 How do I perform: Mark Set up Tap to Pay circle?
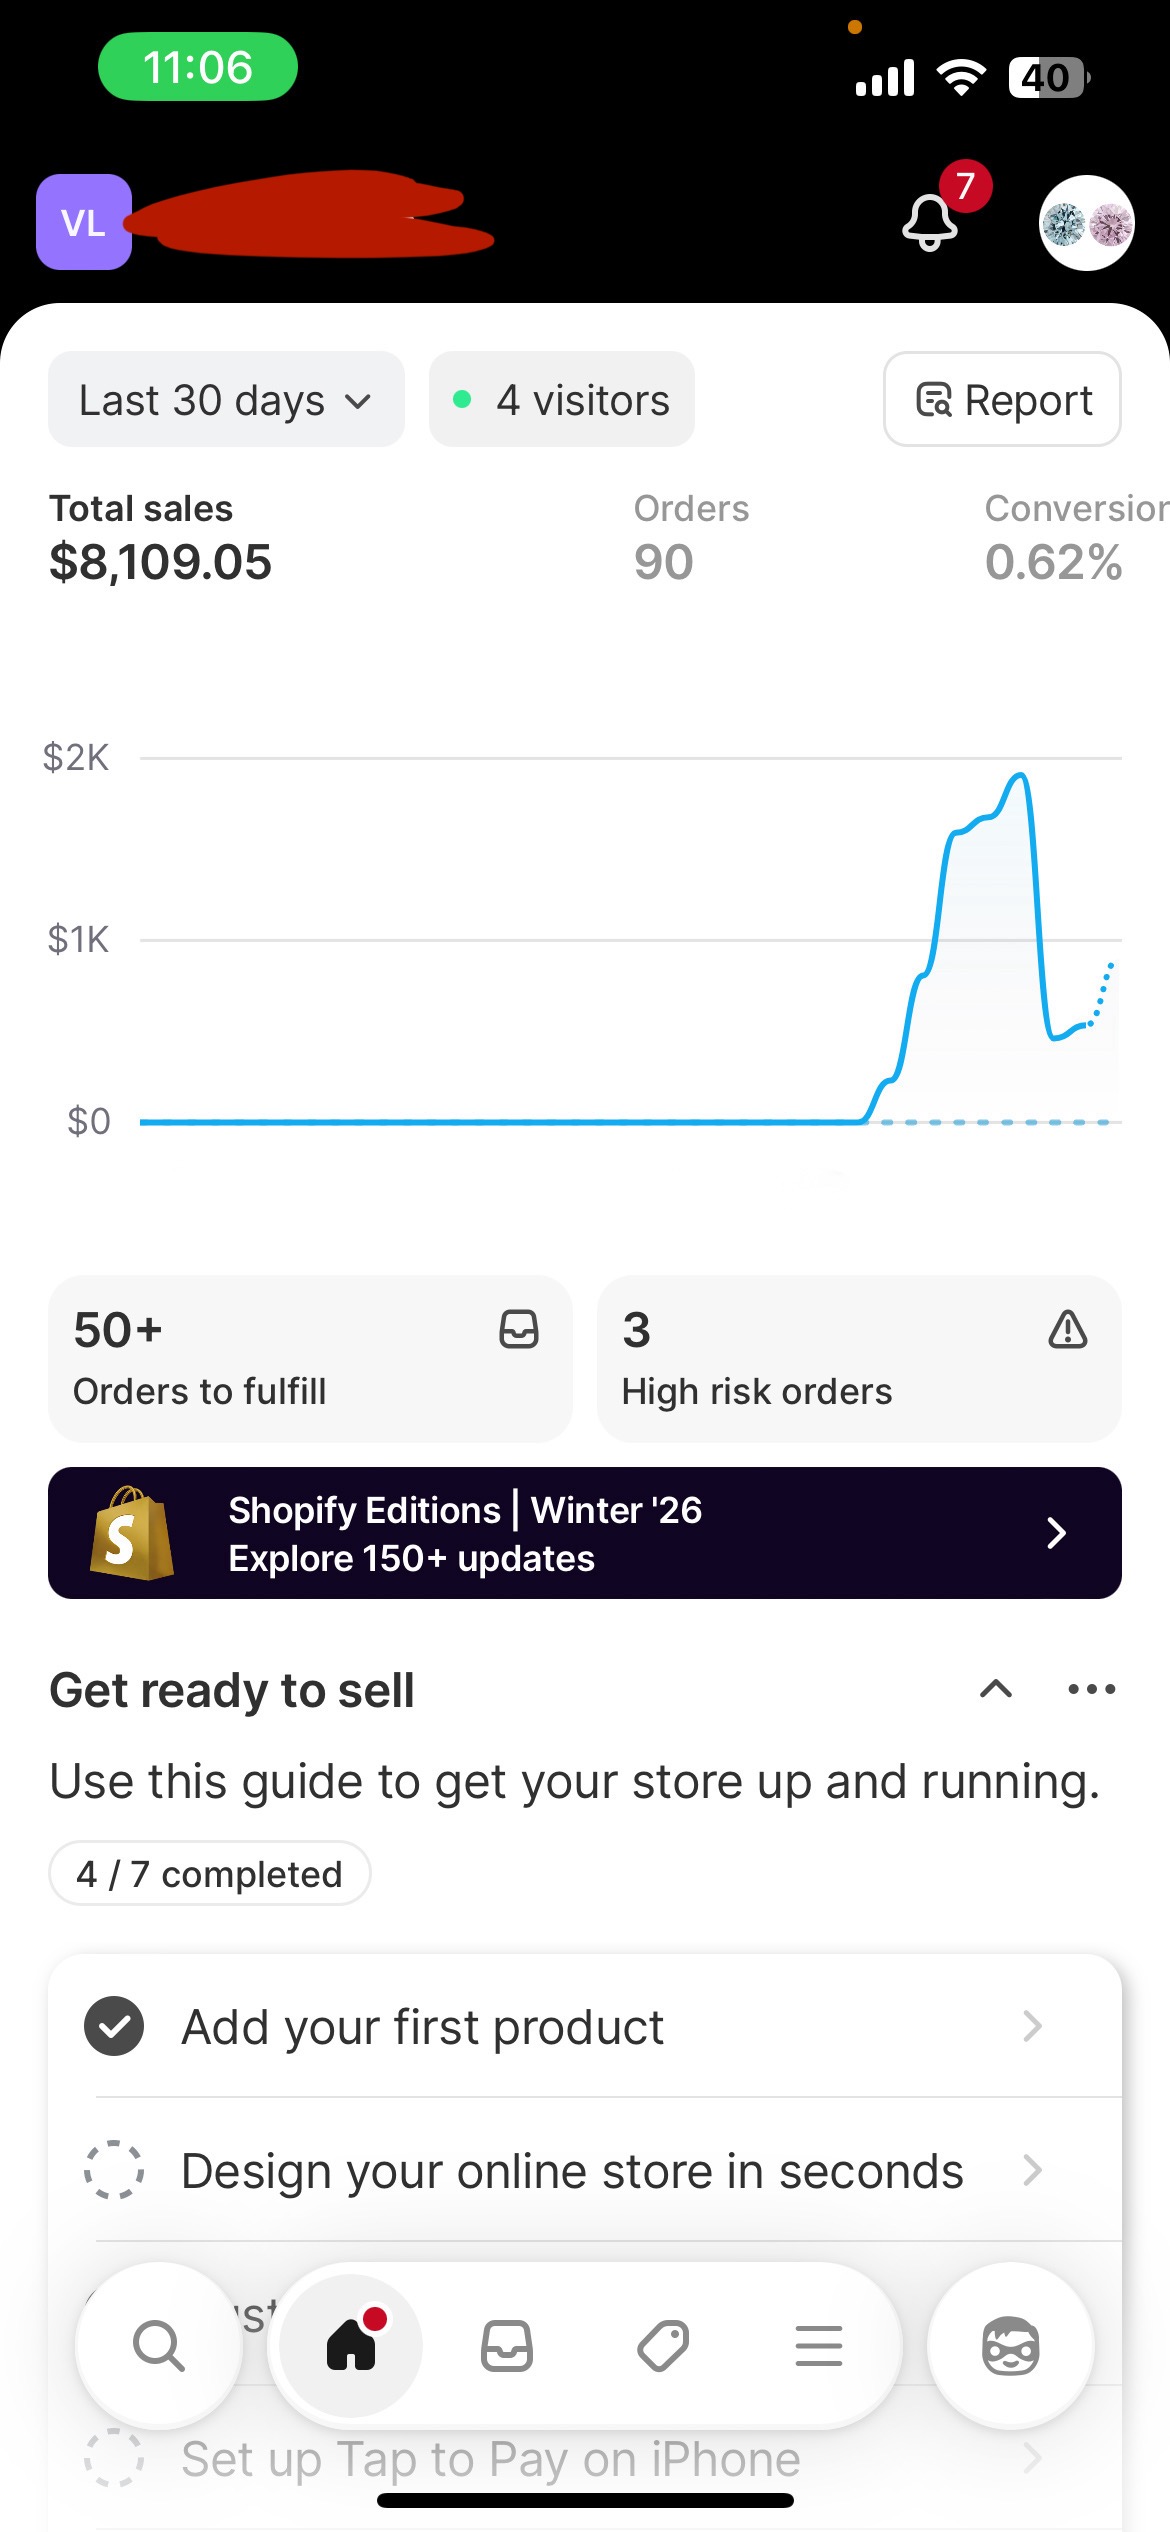point(114,2458)
